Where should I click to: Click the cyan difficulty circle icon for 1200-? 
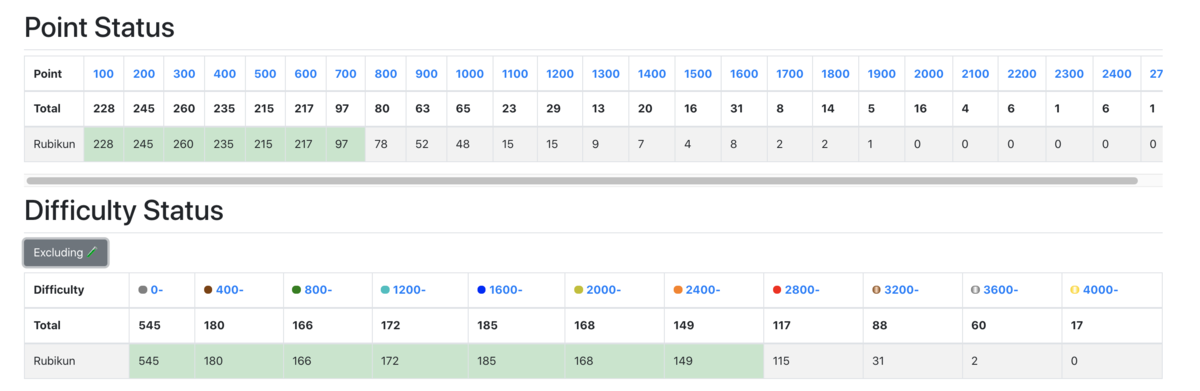tap(386, 290)
